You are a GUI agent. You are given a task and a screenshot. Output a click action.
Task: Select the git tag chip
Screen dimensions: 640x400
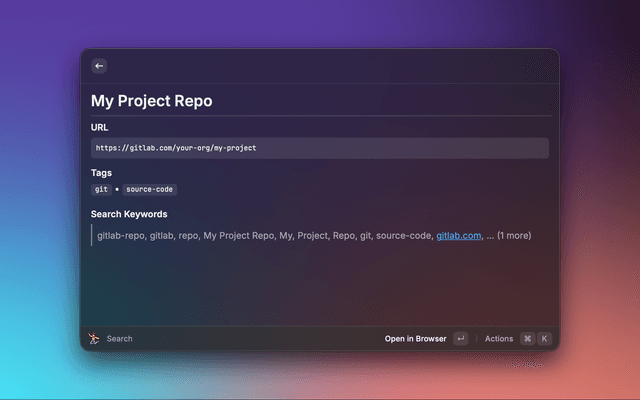click(101, 189)
